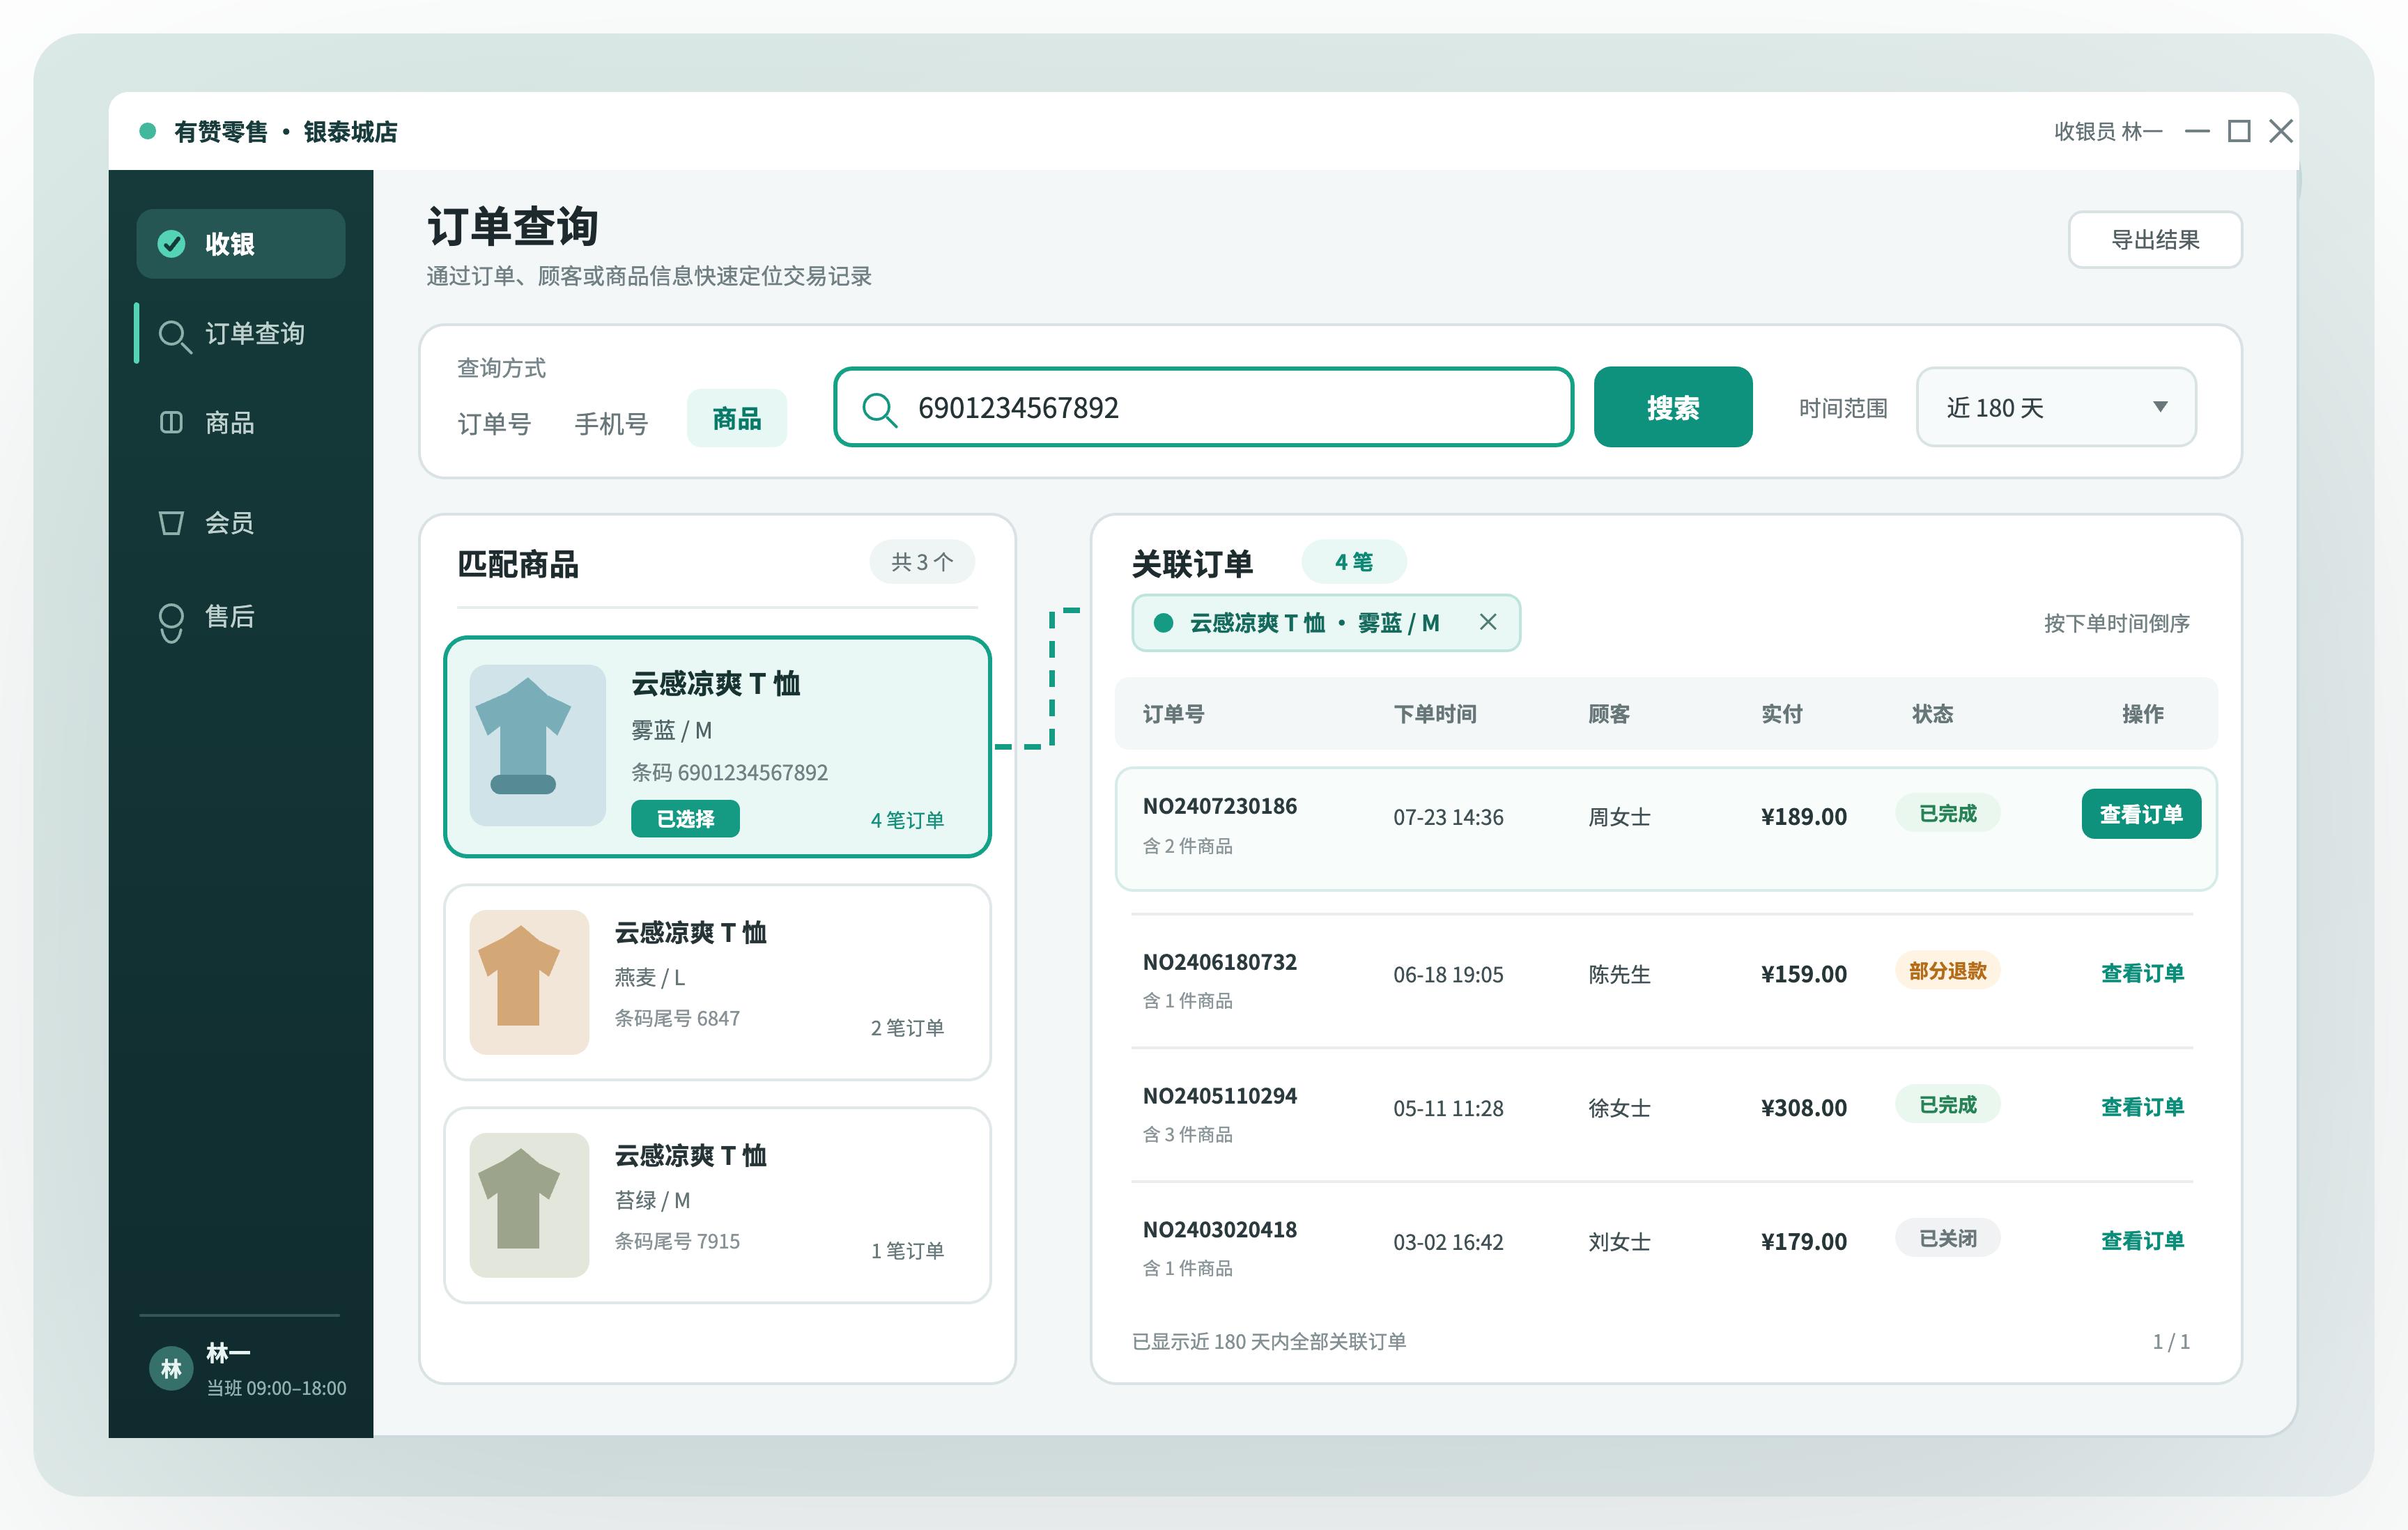Click 查看订单 for order NO2405110294
The width and height of the screenshot is (2408, 1530).
(2142, 1107)
